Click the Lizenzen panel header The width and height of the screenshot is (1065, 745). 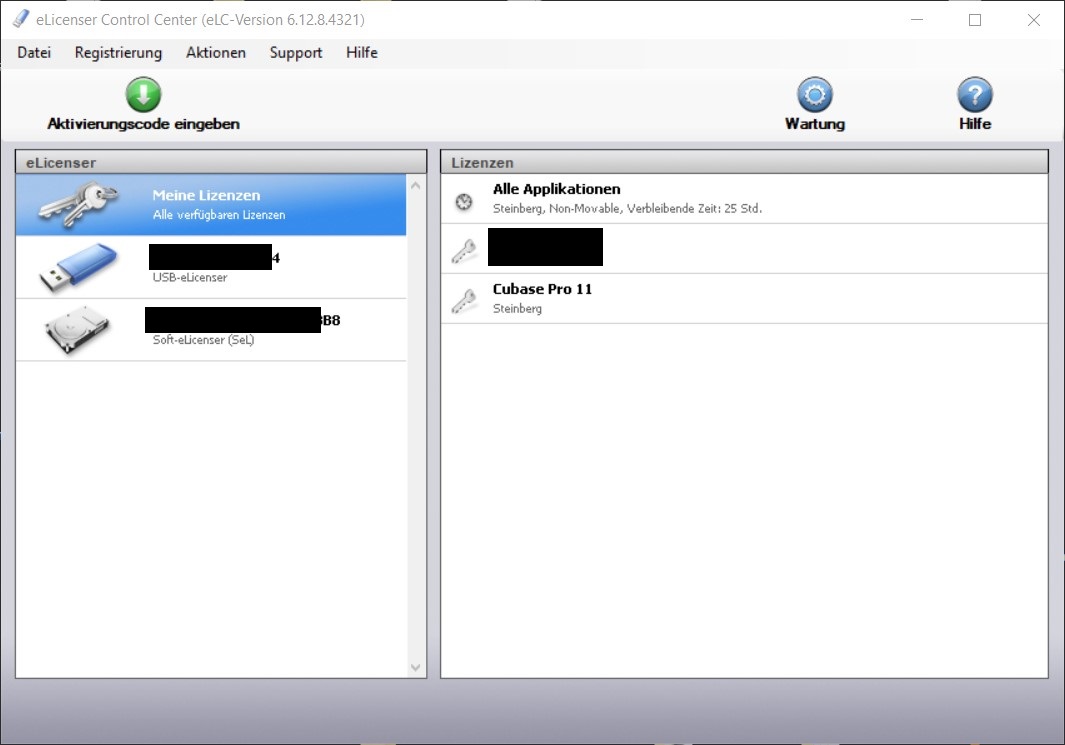tap(744, 162)
